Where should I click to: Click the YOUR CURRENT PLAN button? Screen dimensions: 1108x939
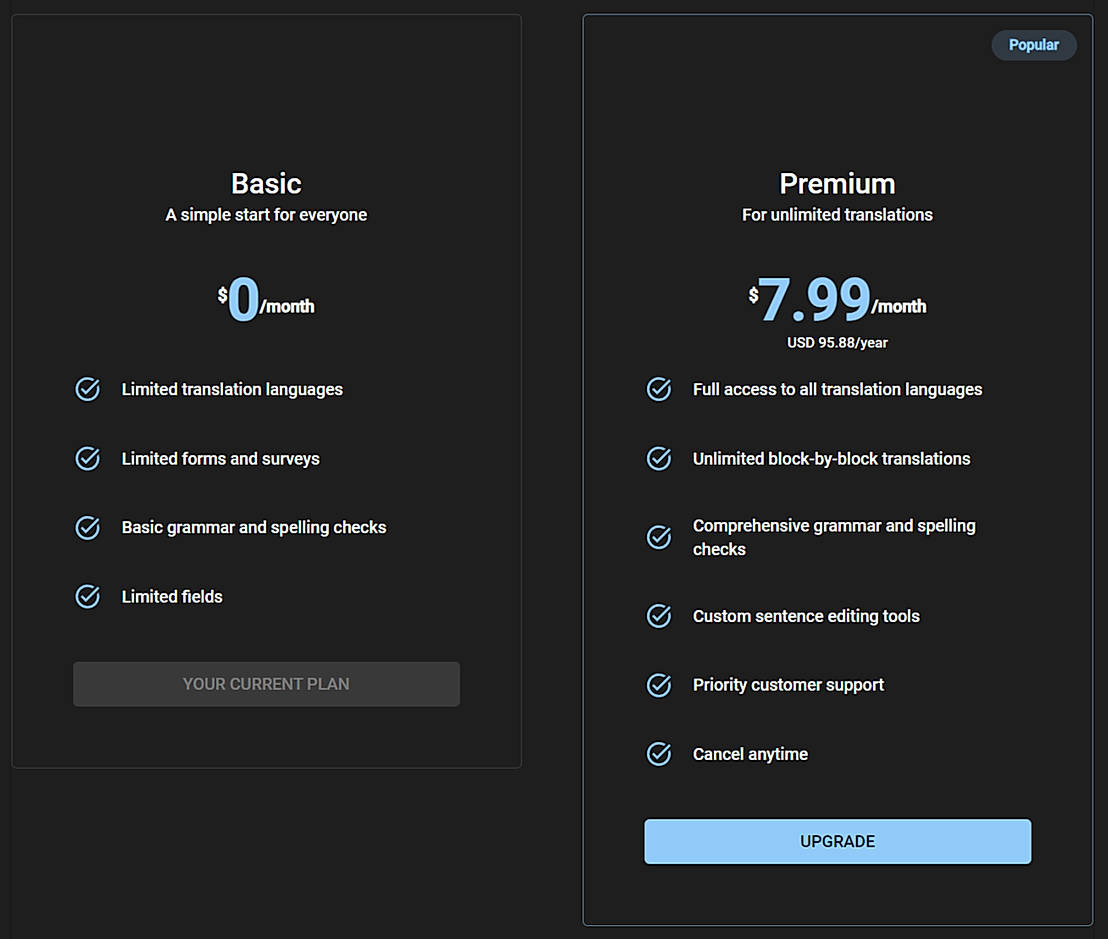point(266,684)
